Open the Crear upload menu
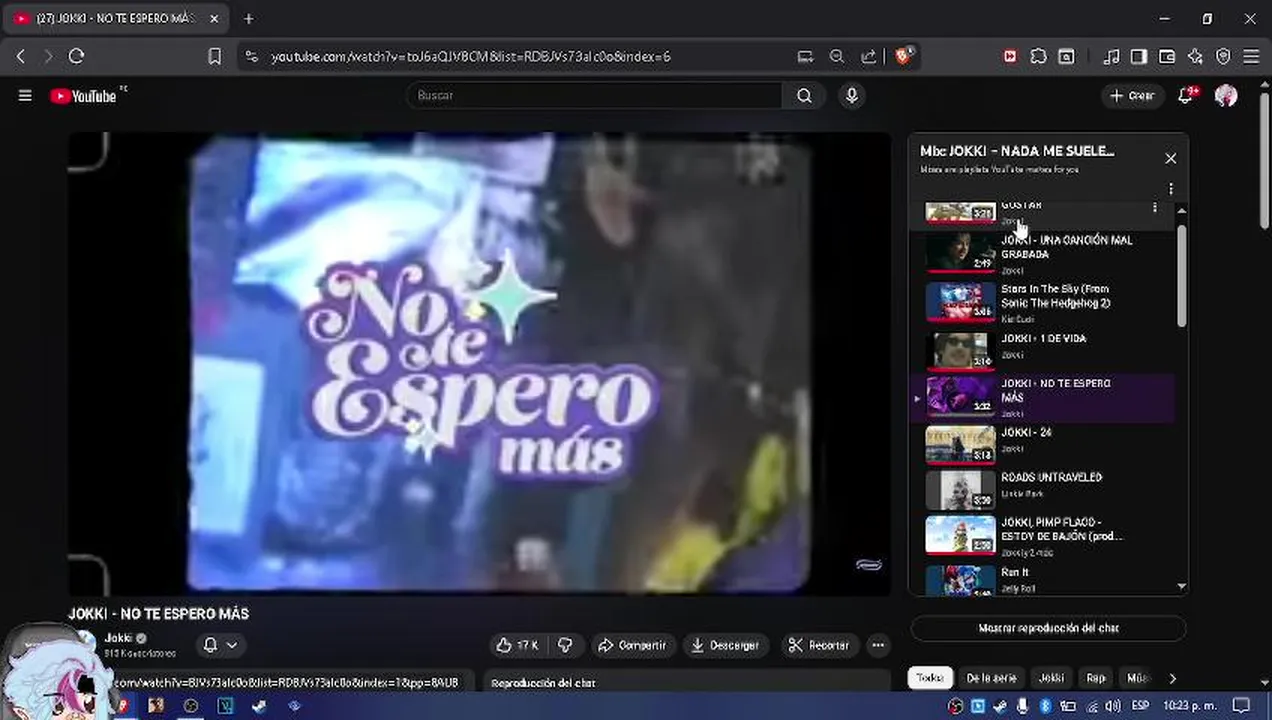Viewport: 1272px width, 720px height. coord(1132,96)
